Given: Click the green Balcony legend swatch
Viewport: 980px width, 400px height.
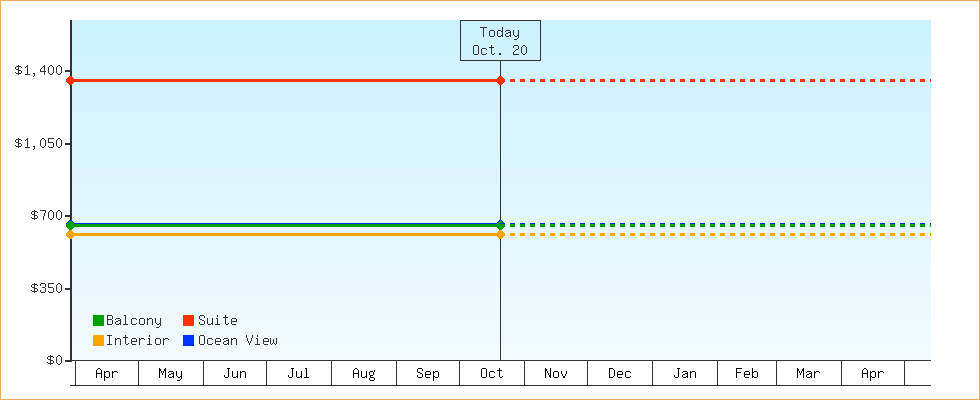Looking at the screenshot, I should pos(98,321).
